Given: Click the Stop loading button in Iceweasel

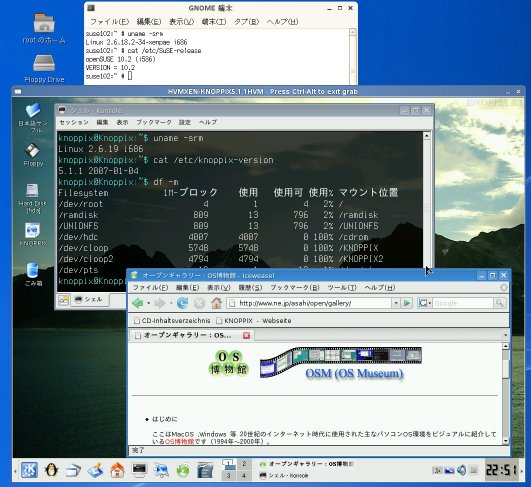Looking at the screenshot, I should (x=199, y=303).
